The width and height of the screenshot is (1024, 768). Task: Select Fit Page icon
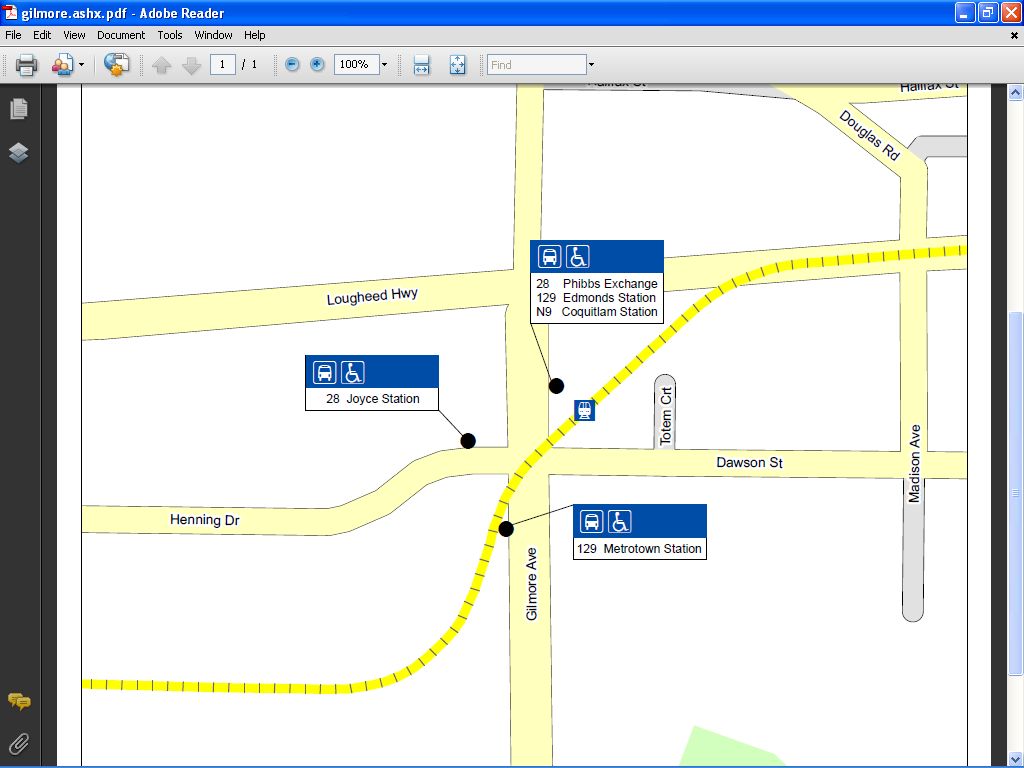[458, 65]
